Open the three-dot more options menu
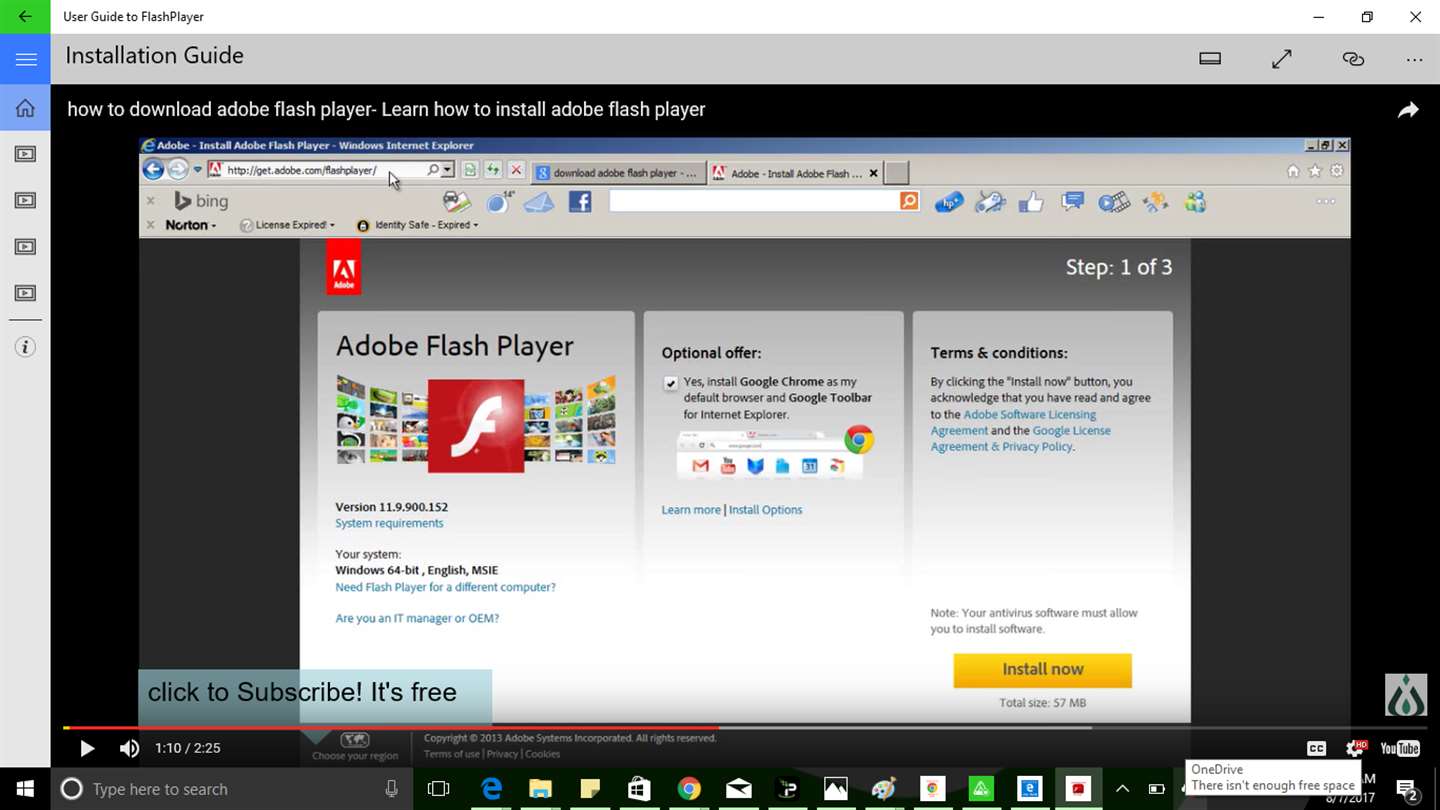The width and height of the screenshot is (1440, 810). [1414, 60]
